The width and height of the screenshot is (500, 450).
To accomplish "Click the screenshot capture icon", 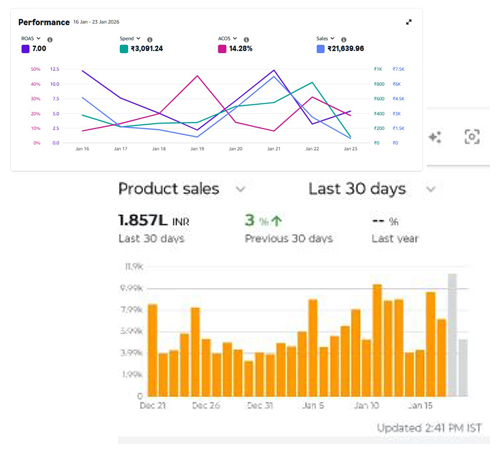I will tap(472, 137).
